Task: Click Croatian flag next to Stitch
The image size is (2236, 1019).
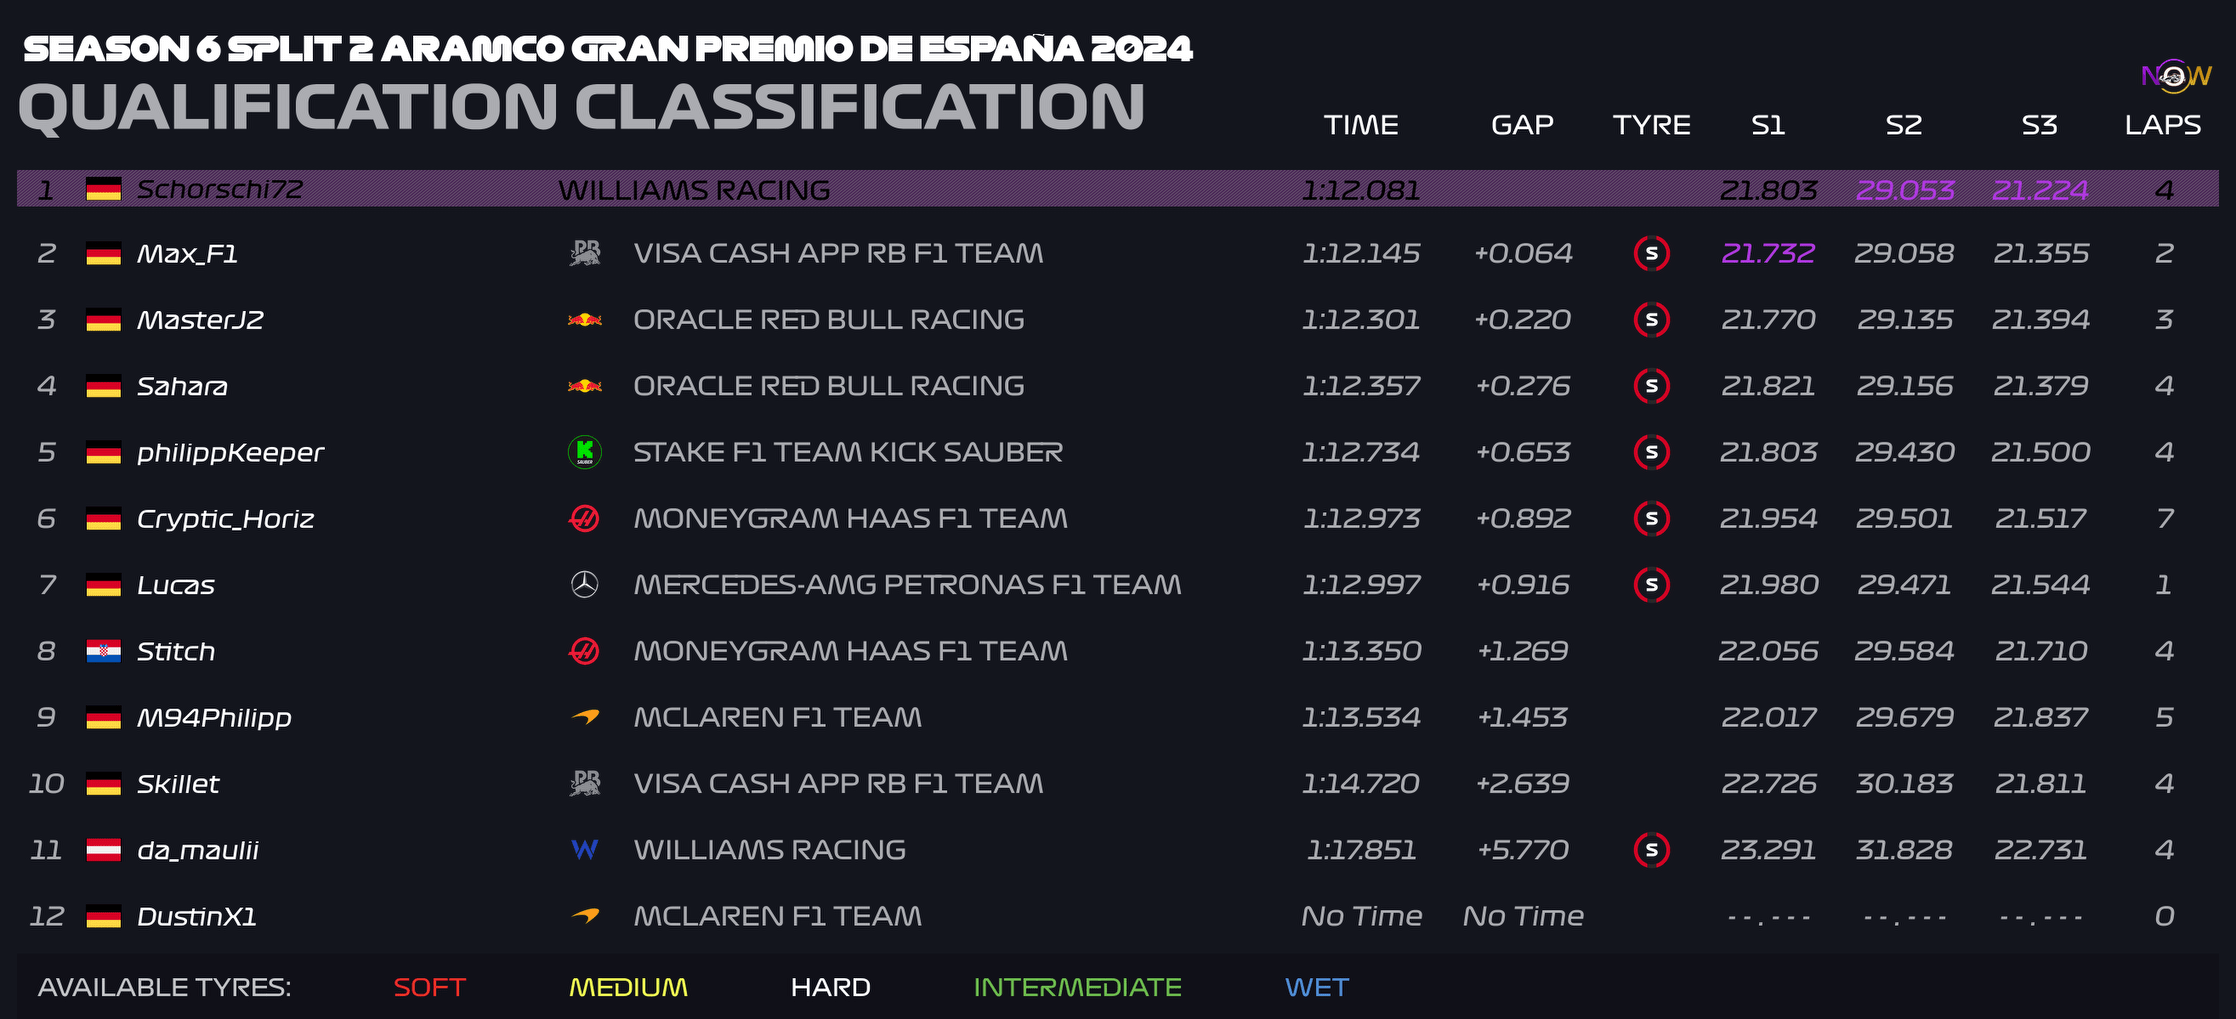Action: [x=103, y=652]
